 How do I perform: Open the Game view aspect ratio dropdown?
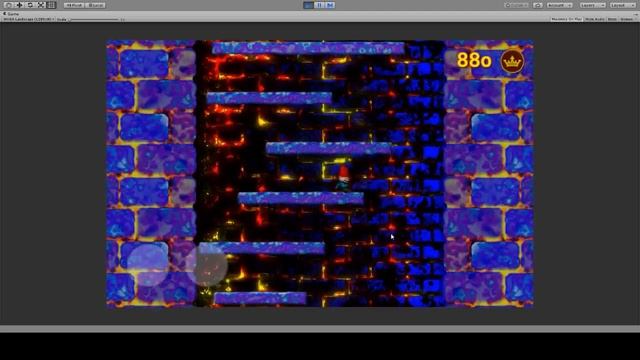29,19
